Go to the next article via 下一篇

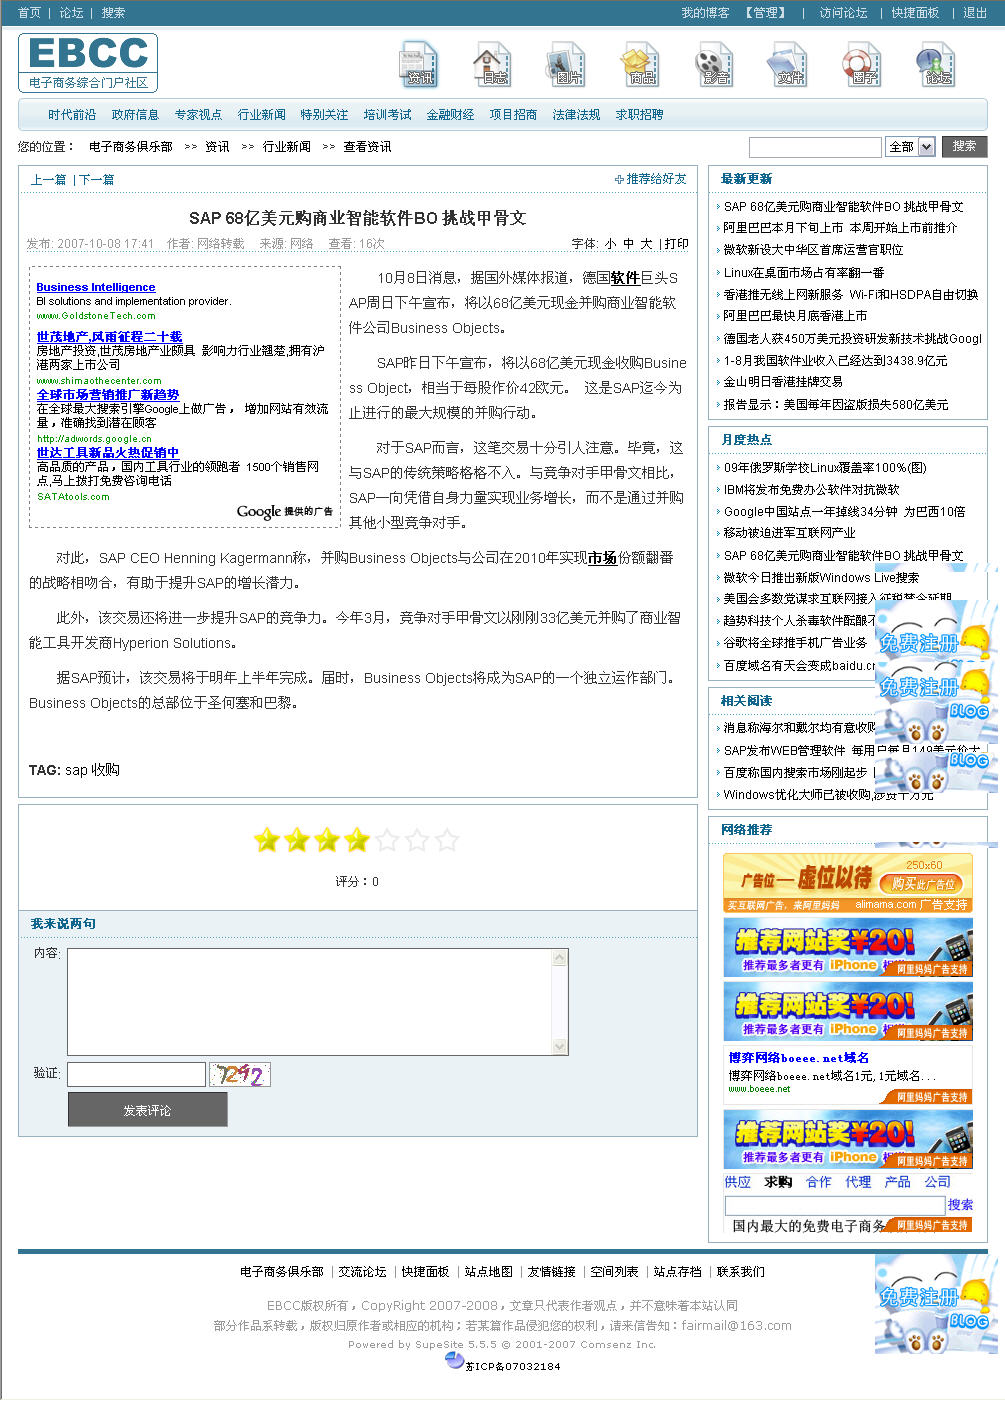96,180
